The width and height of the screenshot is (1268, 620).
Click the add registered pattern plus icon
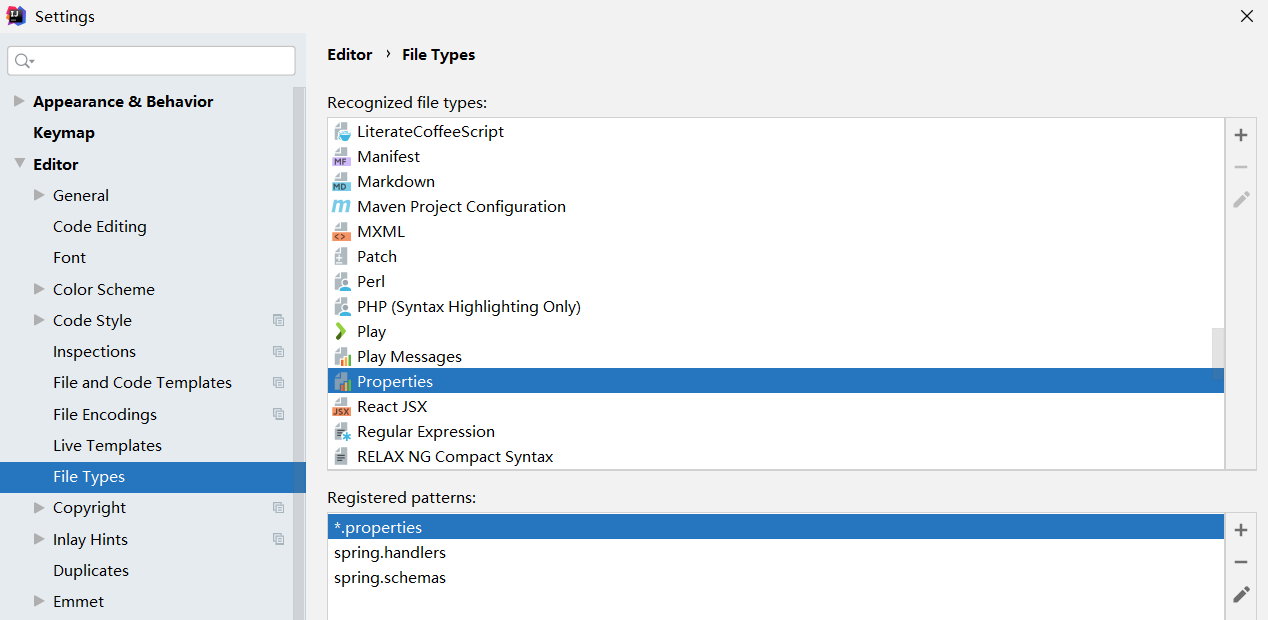click(x=1241, y=530)
